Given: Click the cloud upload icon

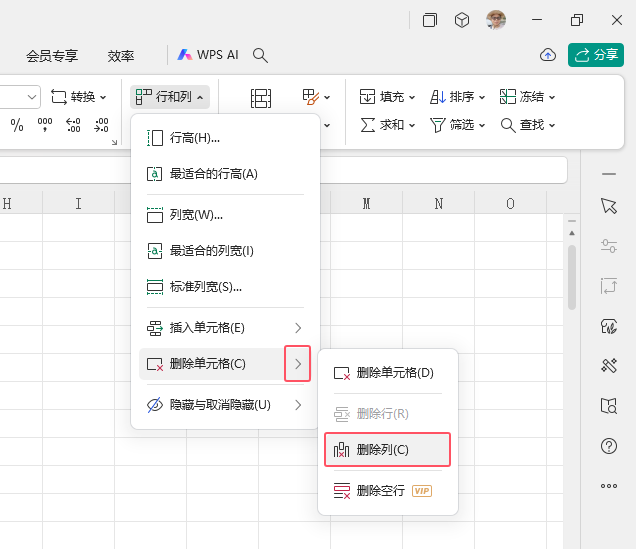Looking at the screenshot, I should click(x=548, y=55).
